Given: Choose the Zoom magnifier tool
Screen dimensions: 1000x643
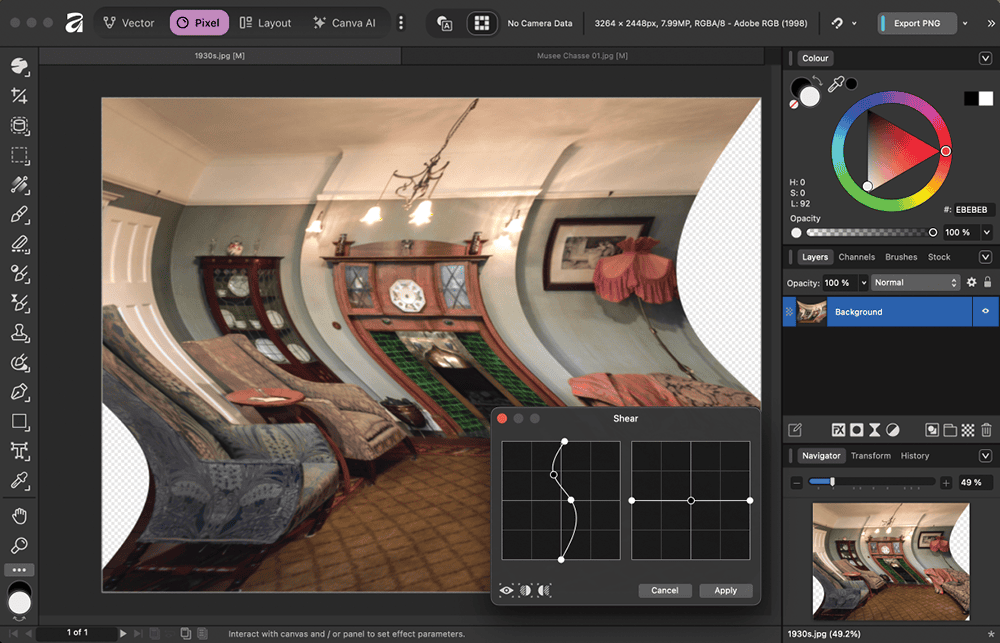Looking at the screenshot, I should [19, 546].
